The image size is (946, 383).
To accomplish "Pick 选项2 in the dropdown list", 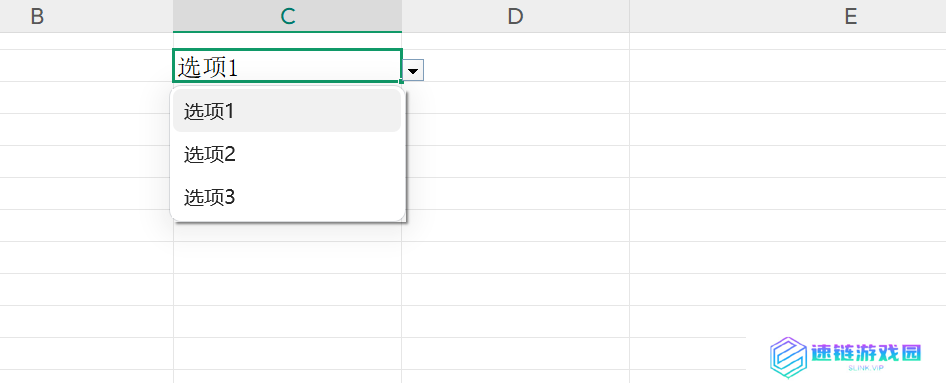I will point(287,154).
